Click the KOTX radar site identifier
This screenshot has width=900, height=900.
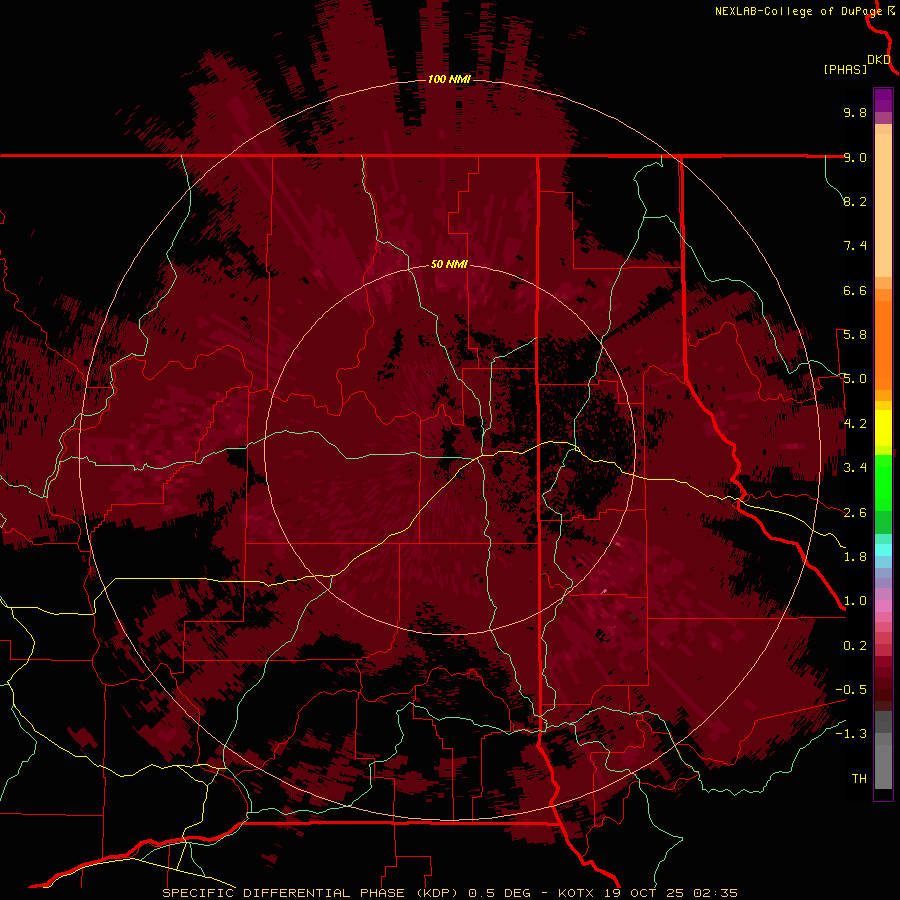(576, 893)
